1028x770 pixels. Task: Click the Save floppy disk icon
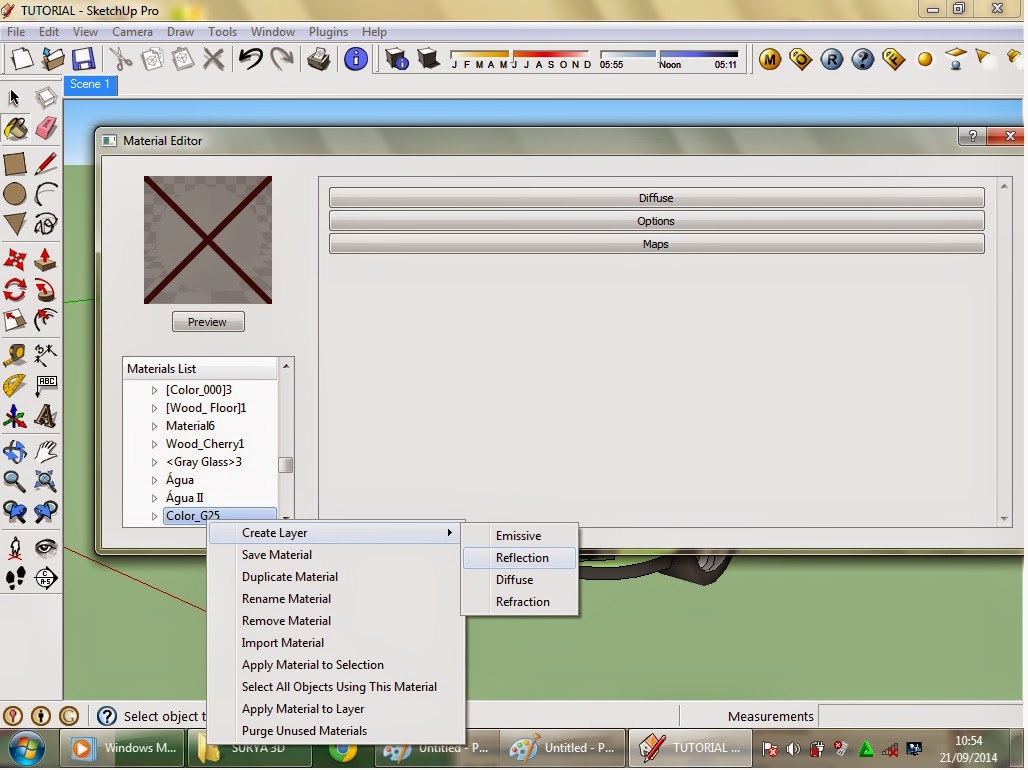[83, 59]
